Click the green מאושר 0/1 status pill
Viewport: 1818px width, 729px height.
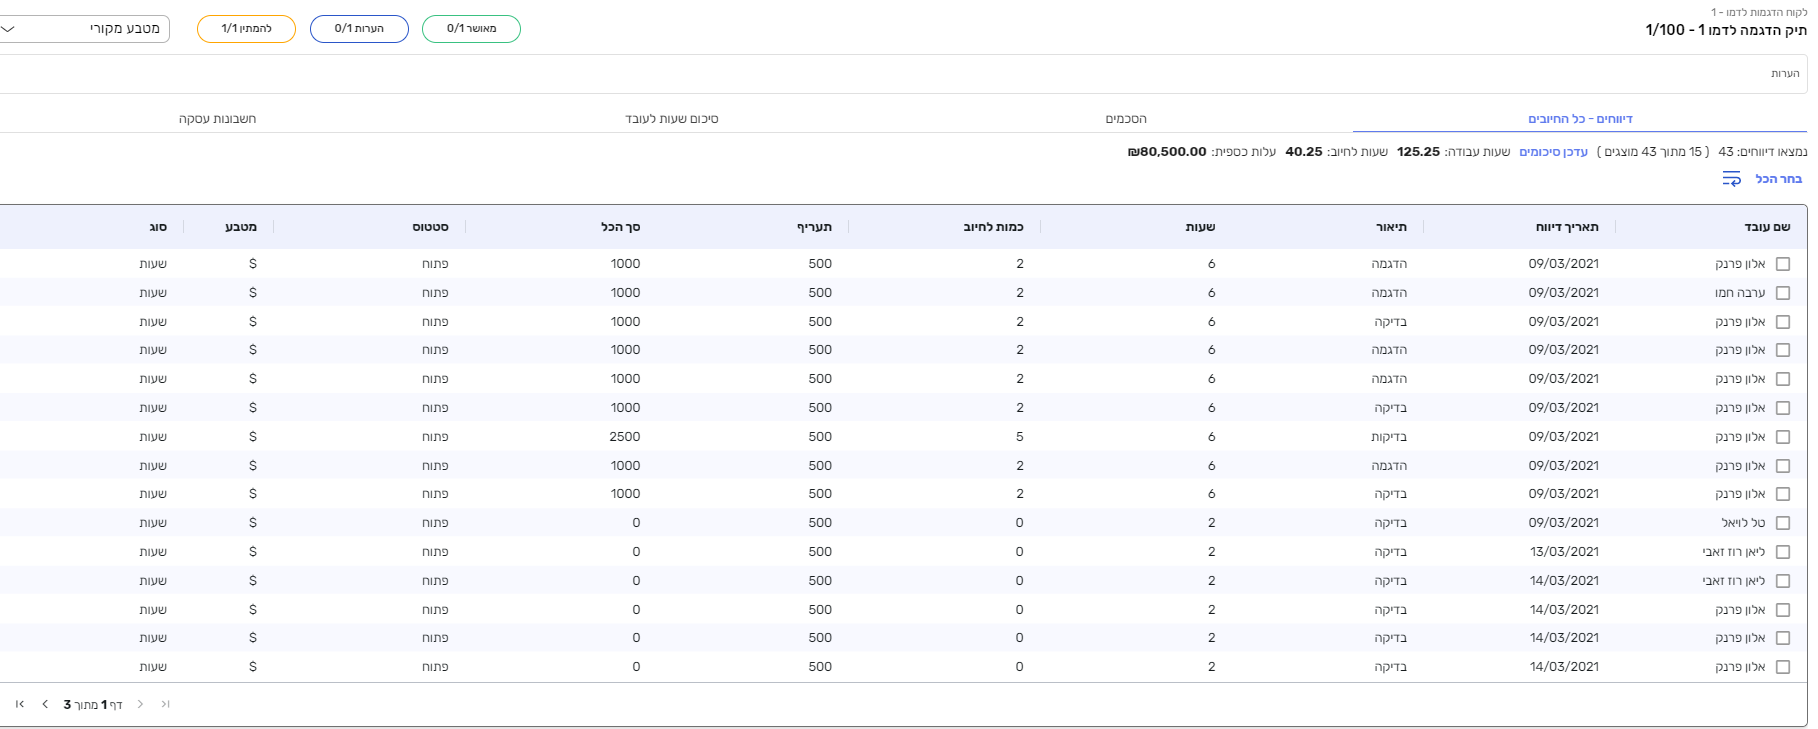coord(471,29)
